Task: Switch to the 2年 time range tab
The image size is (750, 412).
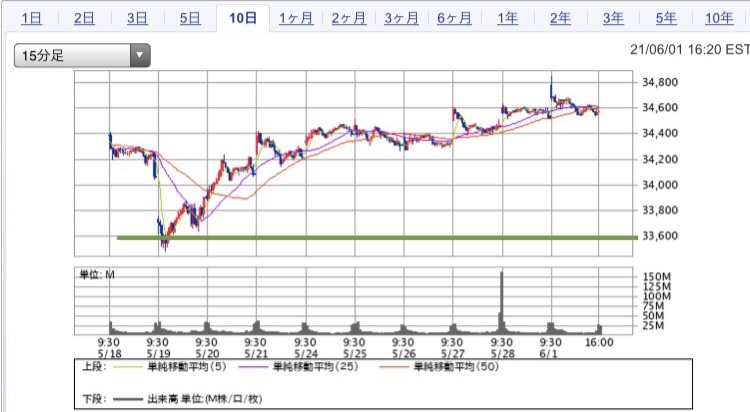Action: pyautogui.click(x=560, y=18)
